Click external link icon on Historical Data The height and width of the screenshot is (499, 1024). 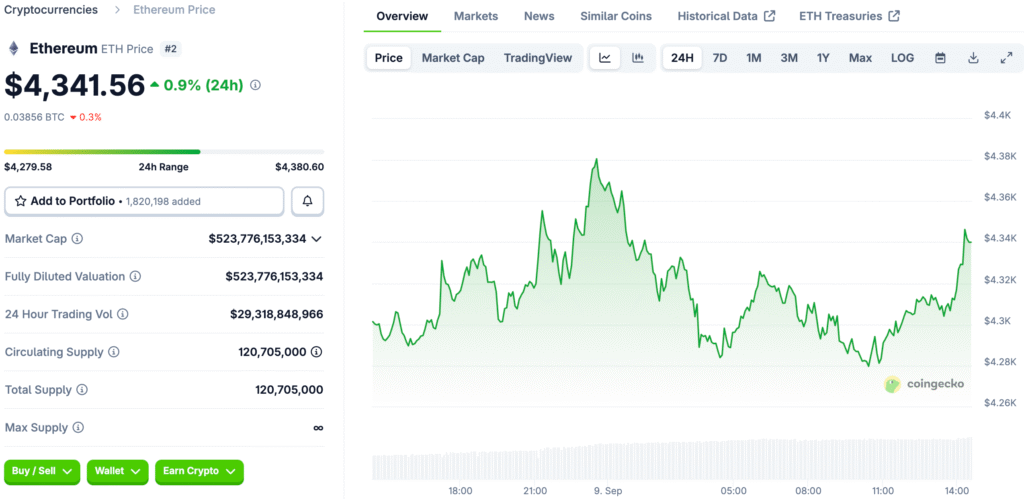(x=769, y=16)
